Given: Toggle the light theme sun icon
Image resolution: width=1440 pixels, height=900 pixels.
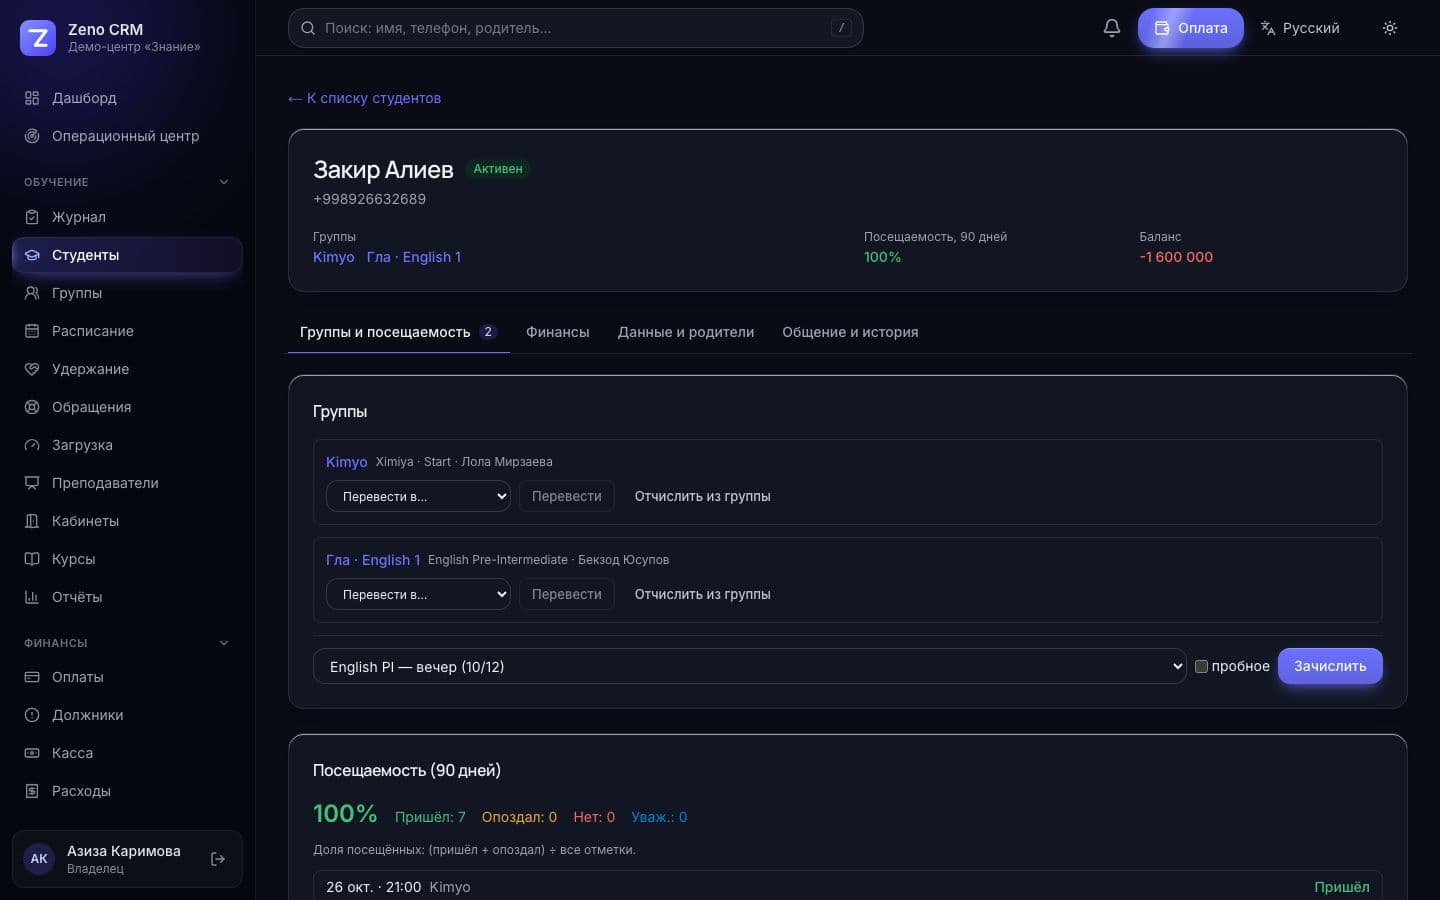Looking at the screenshot, I should pos(1390,28).
